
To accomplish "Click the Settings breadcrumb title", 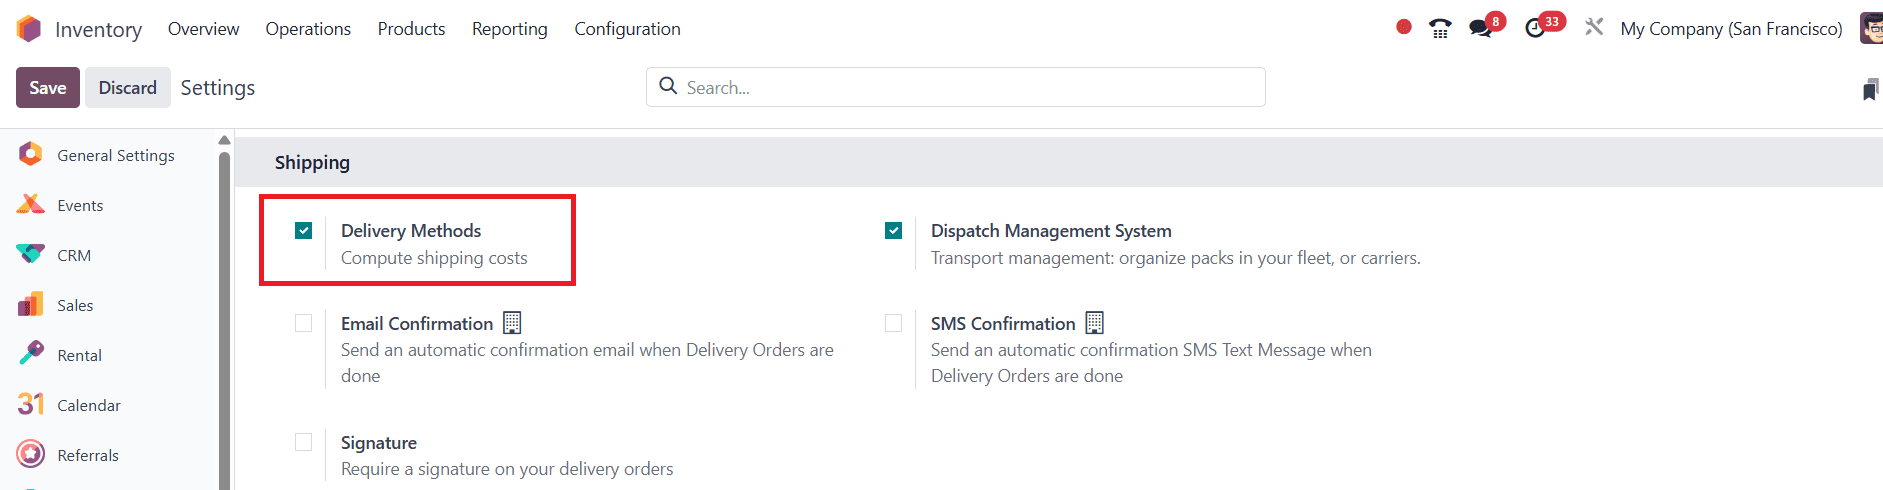I will (x=218, y=88).
